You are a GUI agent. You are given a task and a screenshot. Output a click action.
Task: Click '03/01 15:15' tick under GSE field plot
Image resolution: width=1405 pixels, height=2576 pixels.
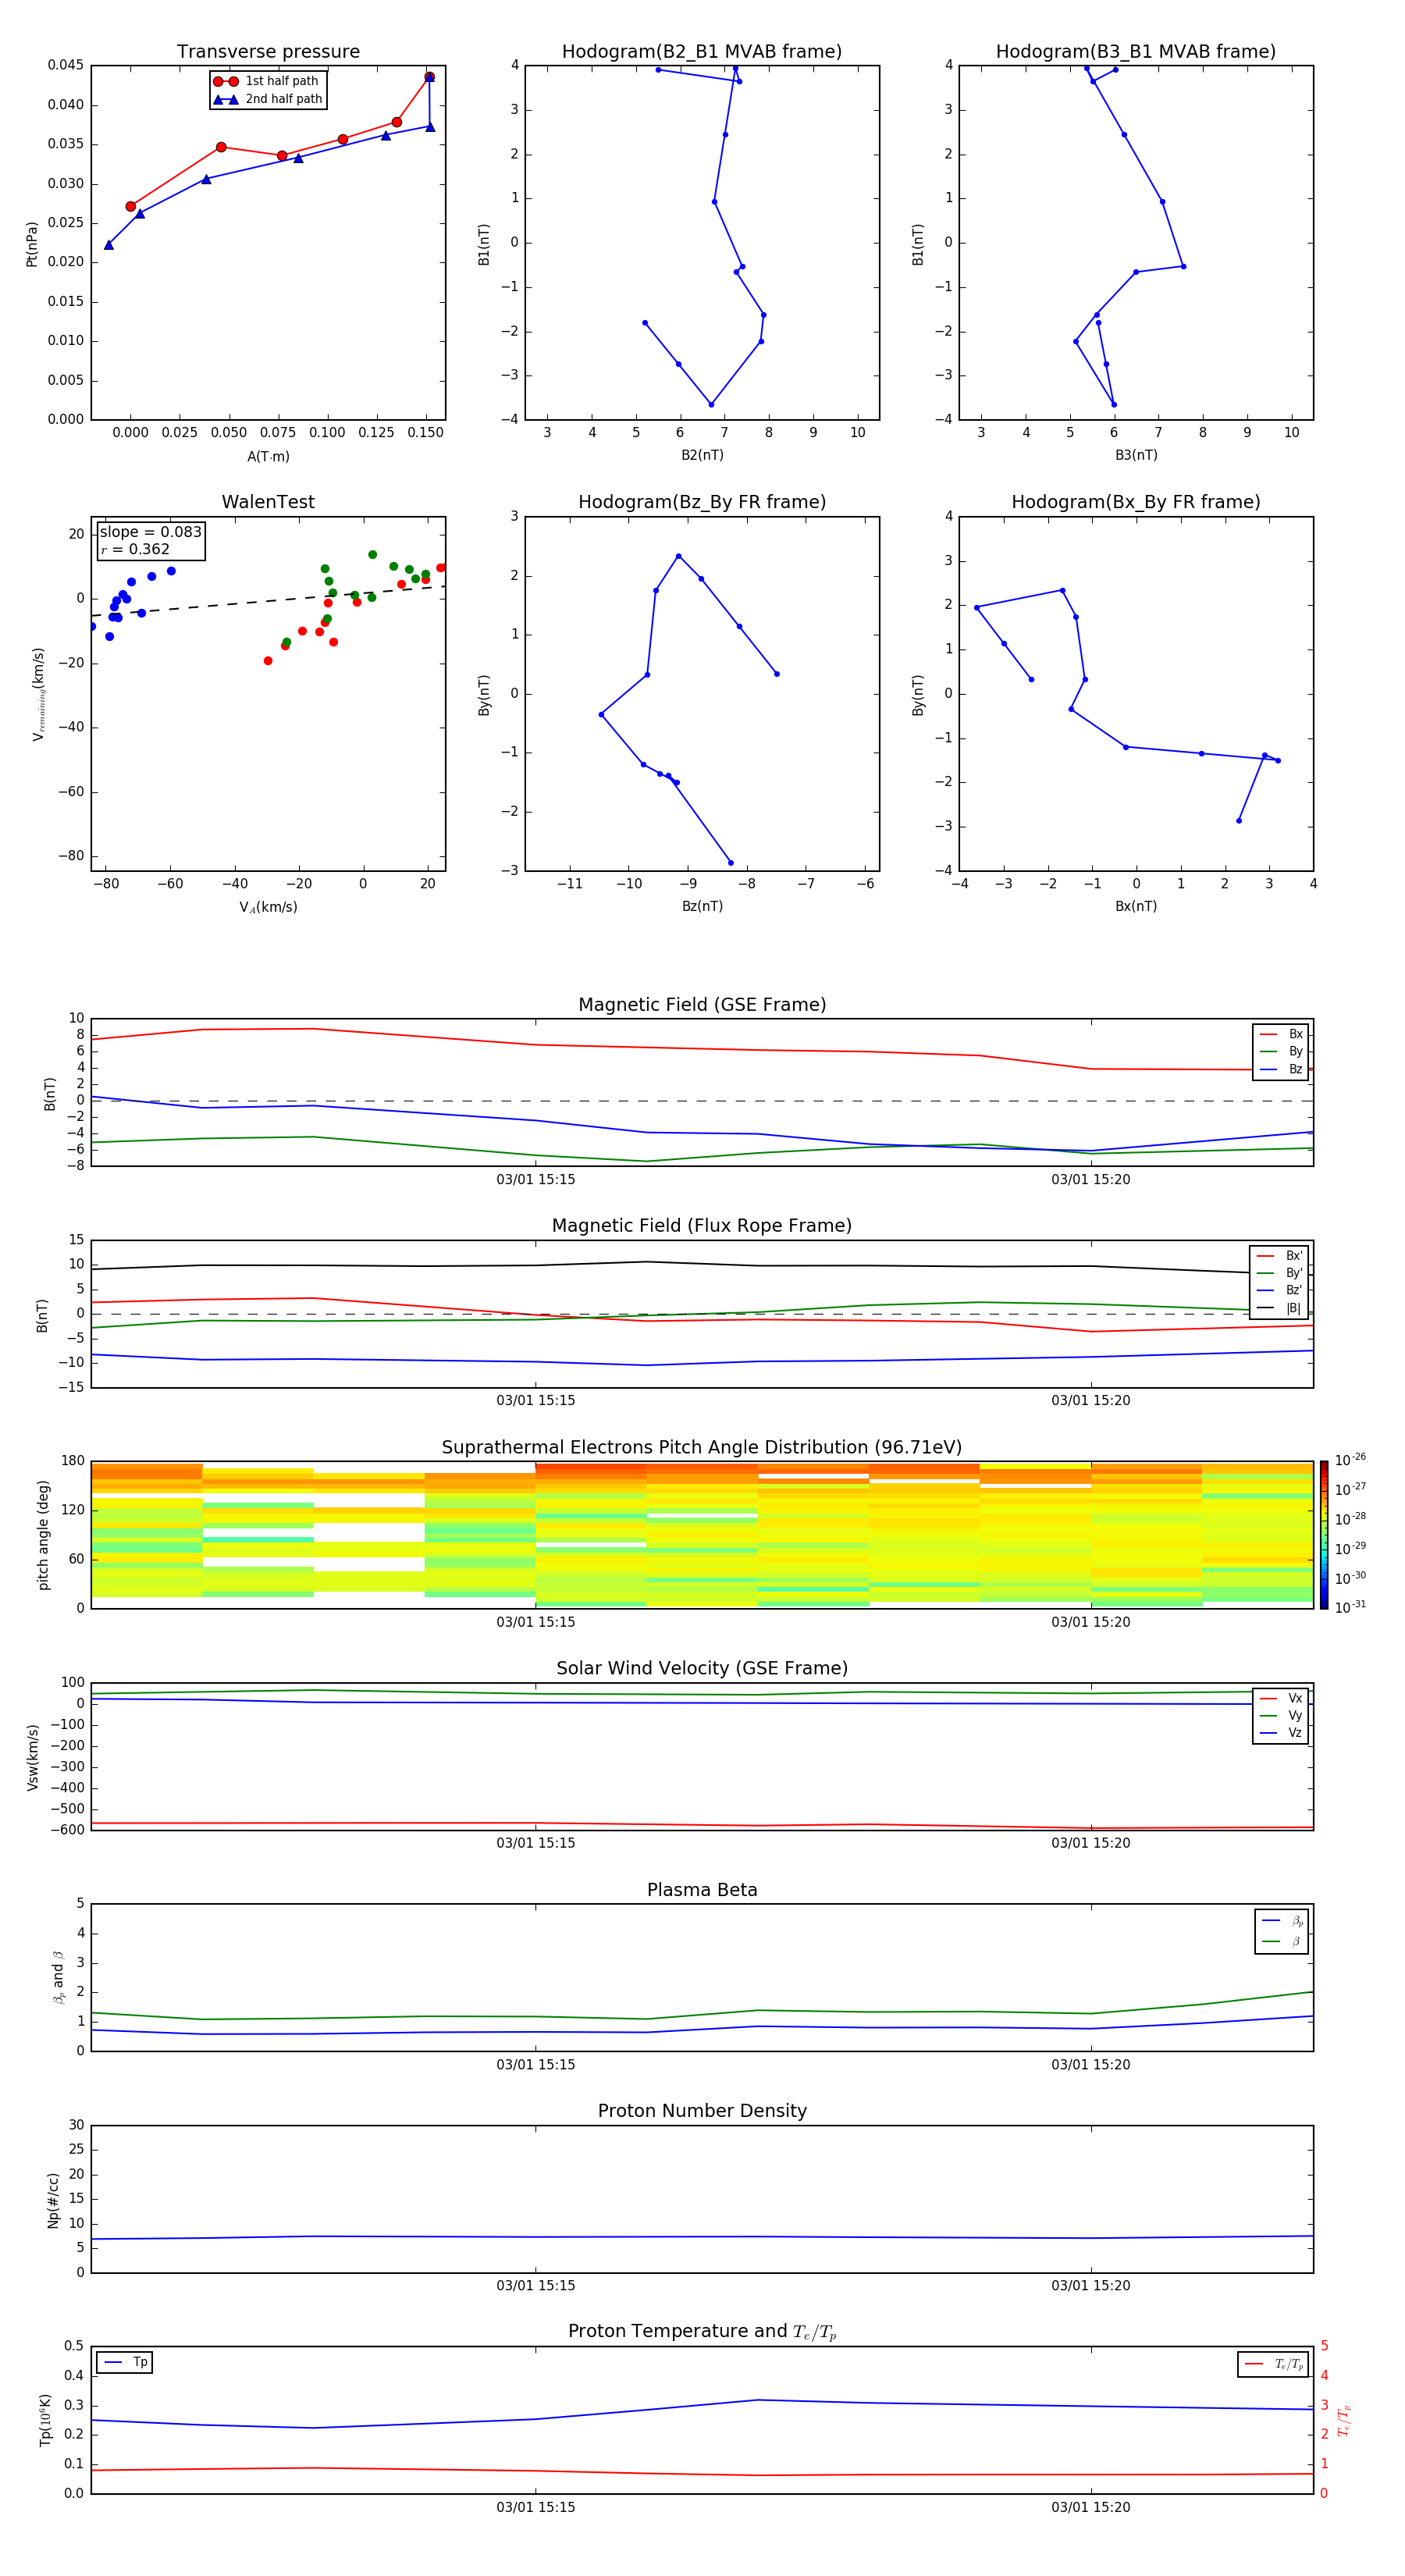click(x=536, y=1180)
